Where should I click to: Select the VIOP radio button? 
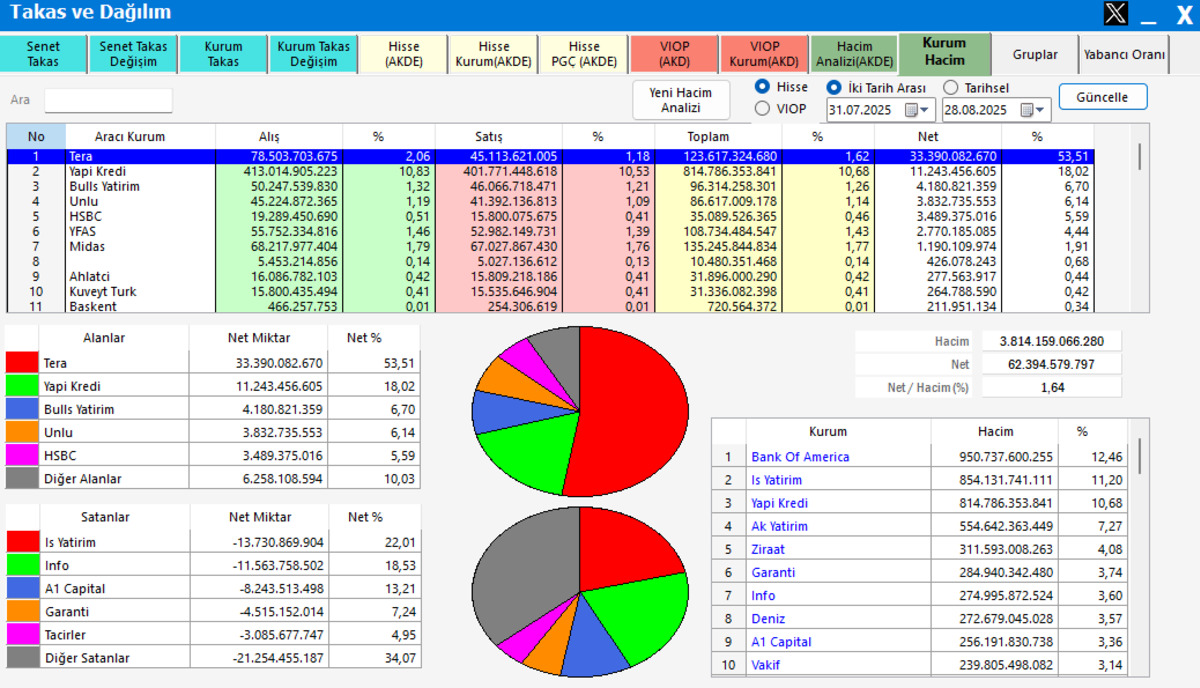tap(763, 108)
